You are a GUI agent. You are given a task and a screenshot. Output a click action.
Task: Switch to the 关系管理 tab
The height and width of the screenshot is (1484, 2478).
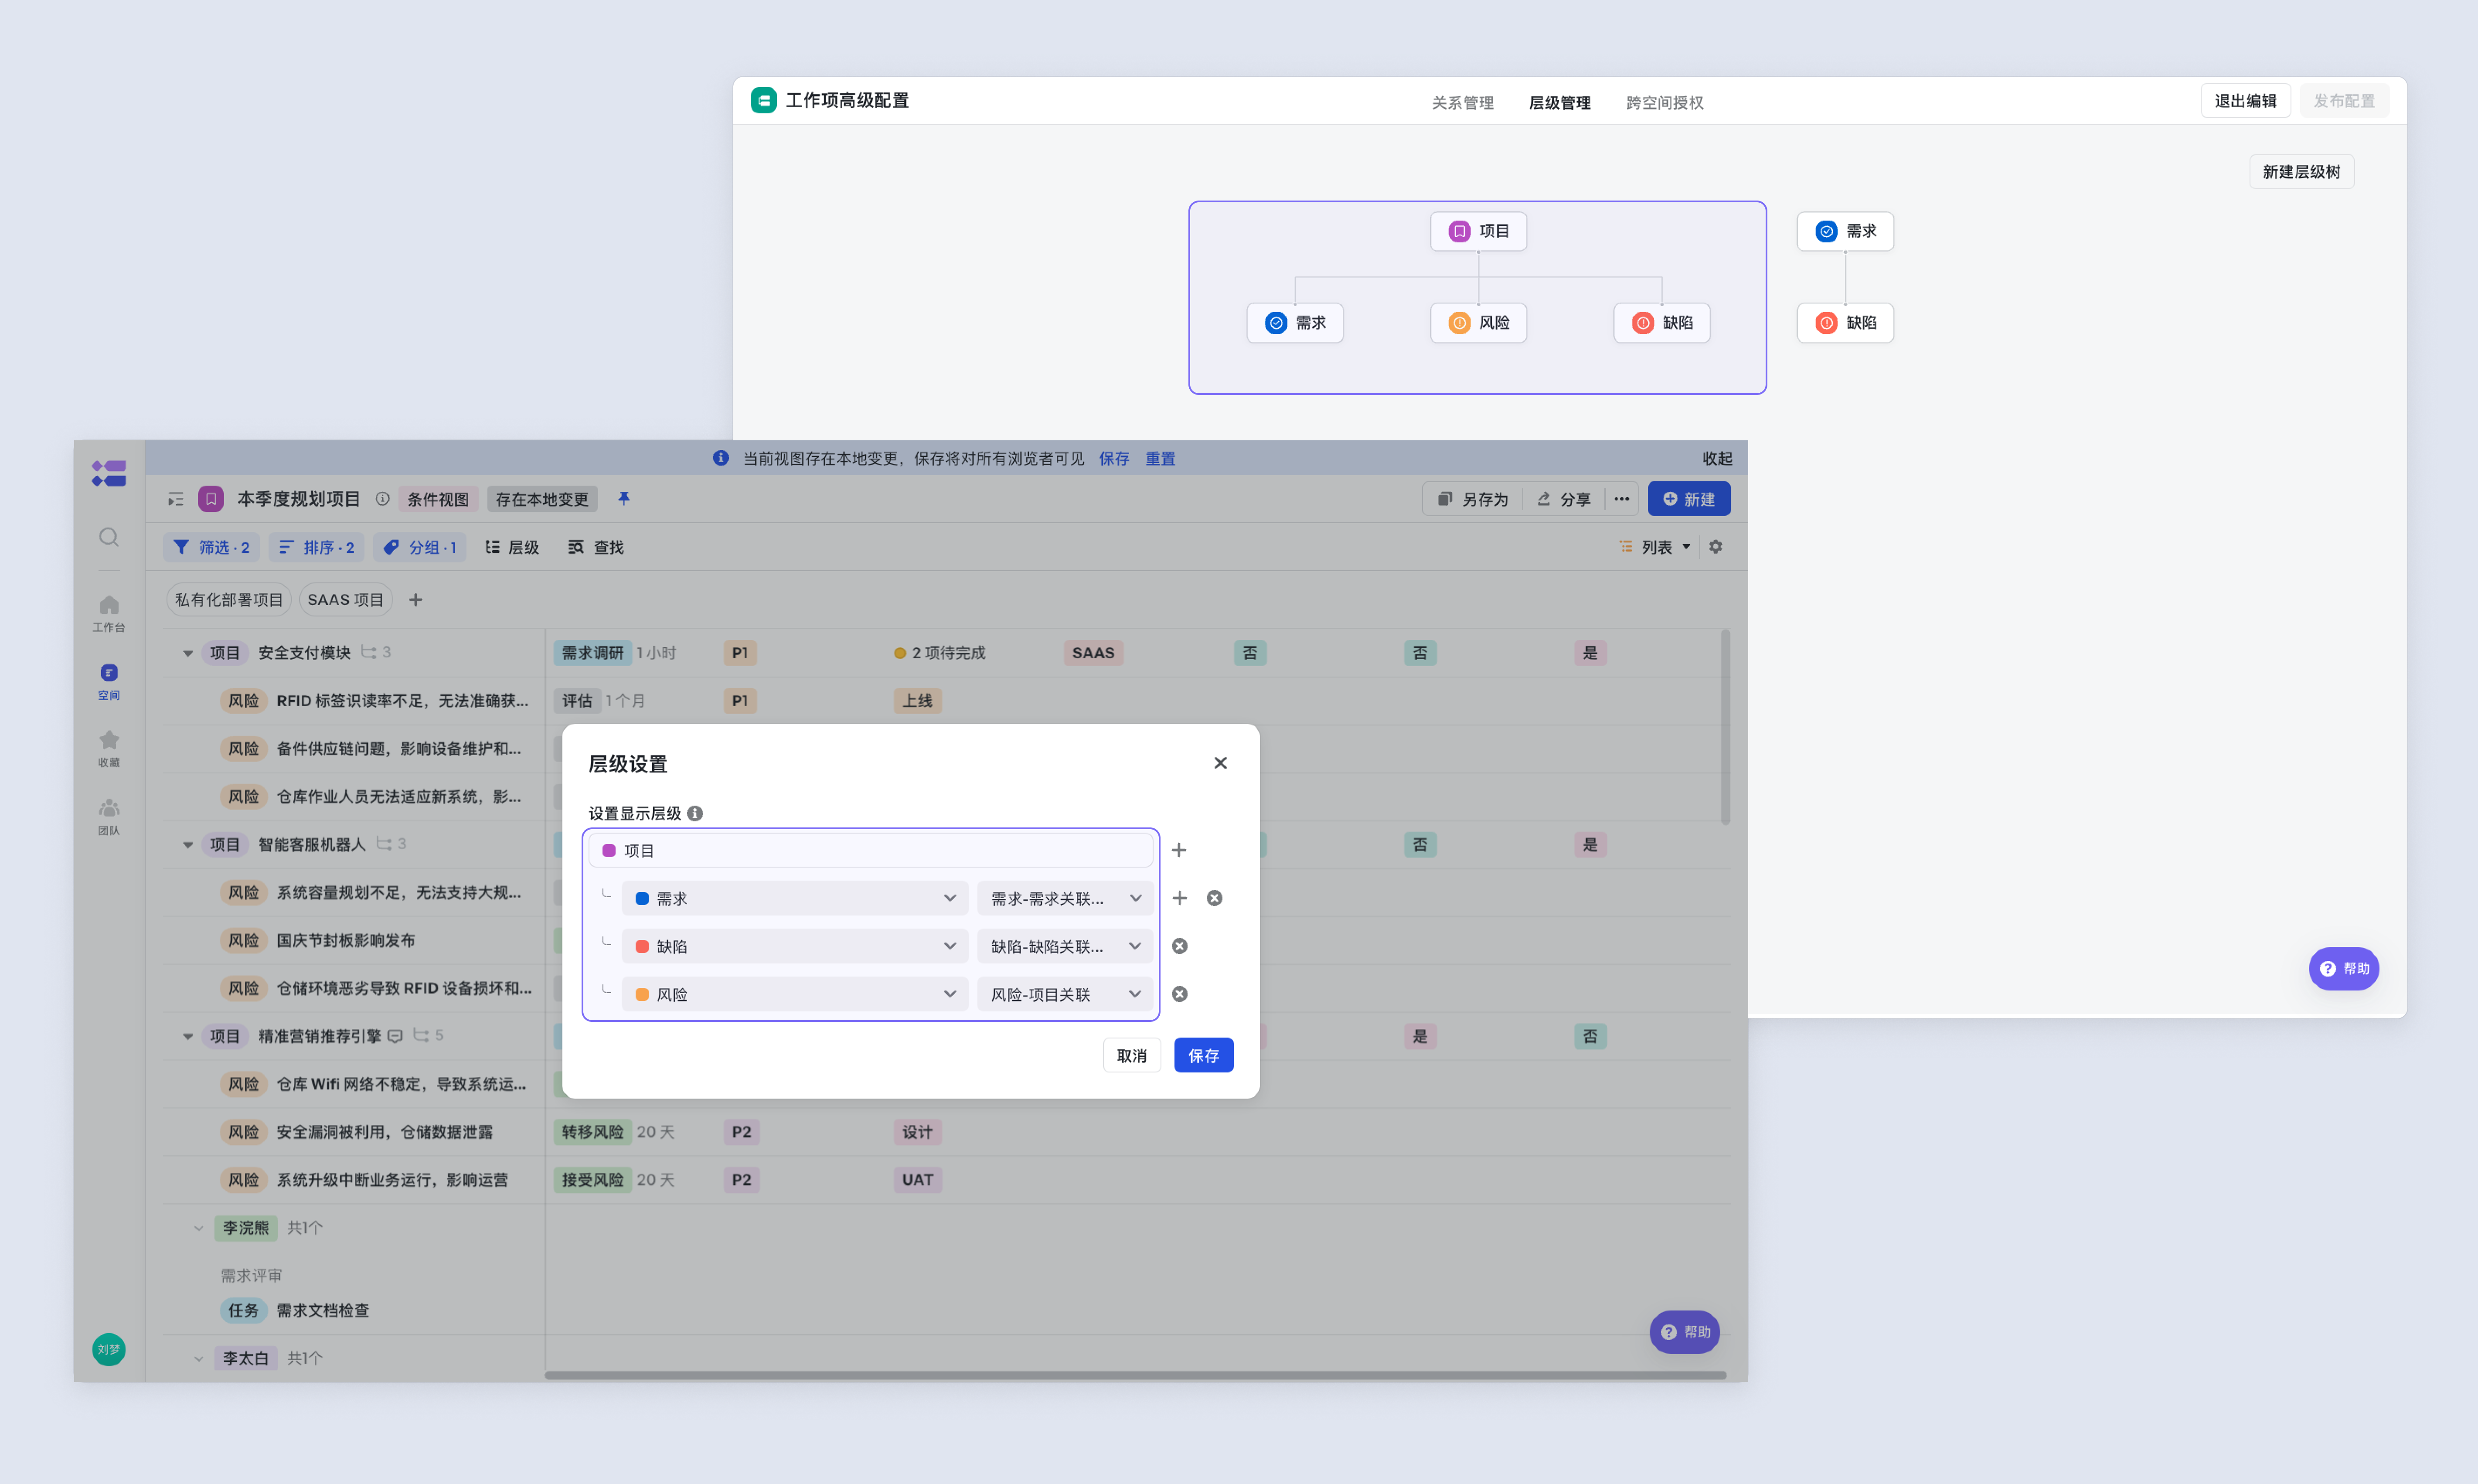(1462, 102)
